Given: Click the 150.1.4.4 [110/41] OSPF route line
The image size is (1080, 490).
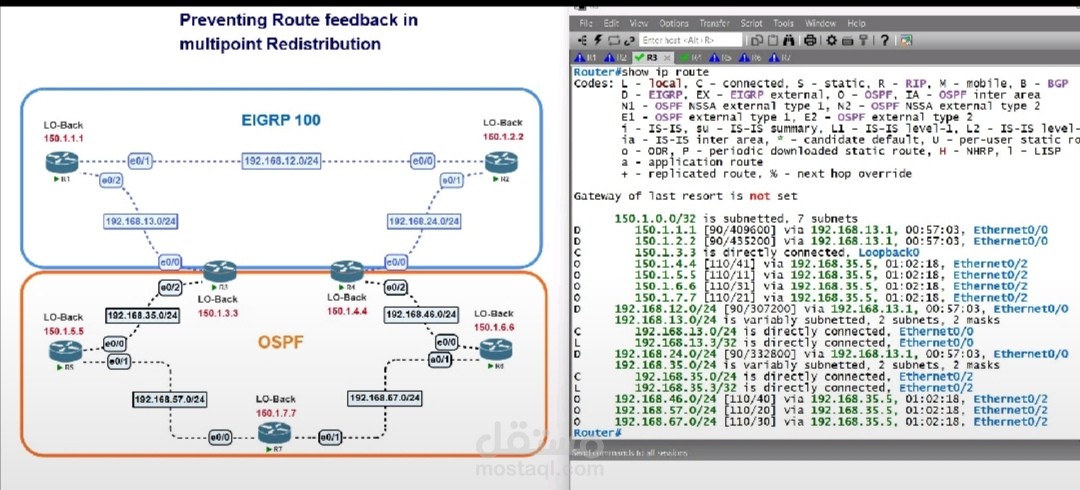Looking at the screenshot, I should pos(800,263).
